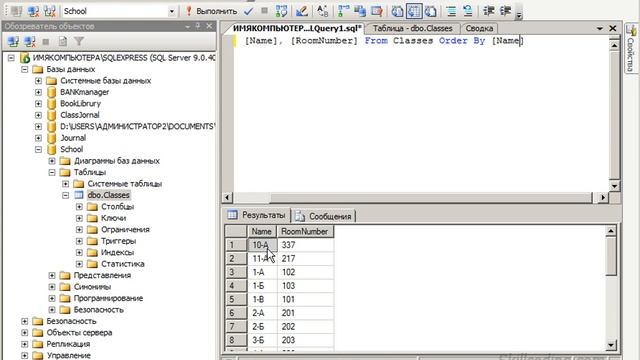
Task: Collapse the Базы данных folder
Action: pyautogui.click(x=25, y=69)
